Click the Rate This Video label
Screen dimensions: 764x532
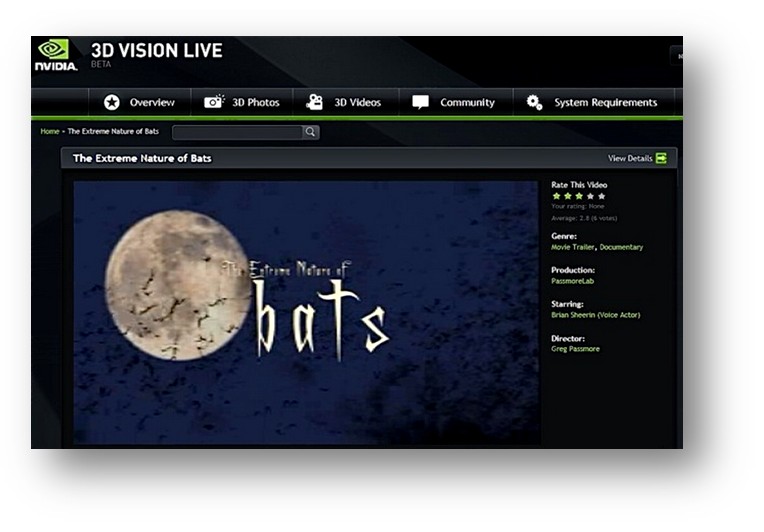click(579, 185)
